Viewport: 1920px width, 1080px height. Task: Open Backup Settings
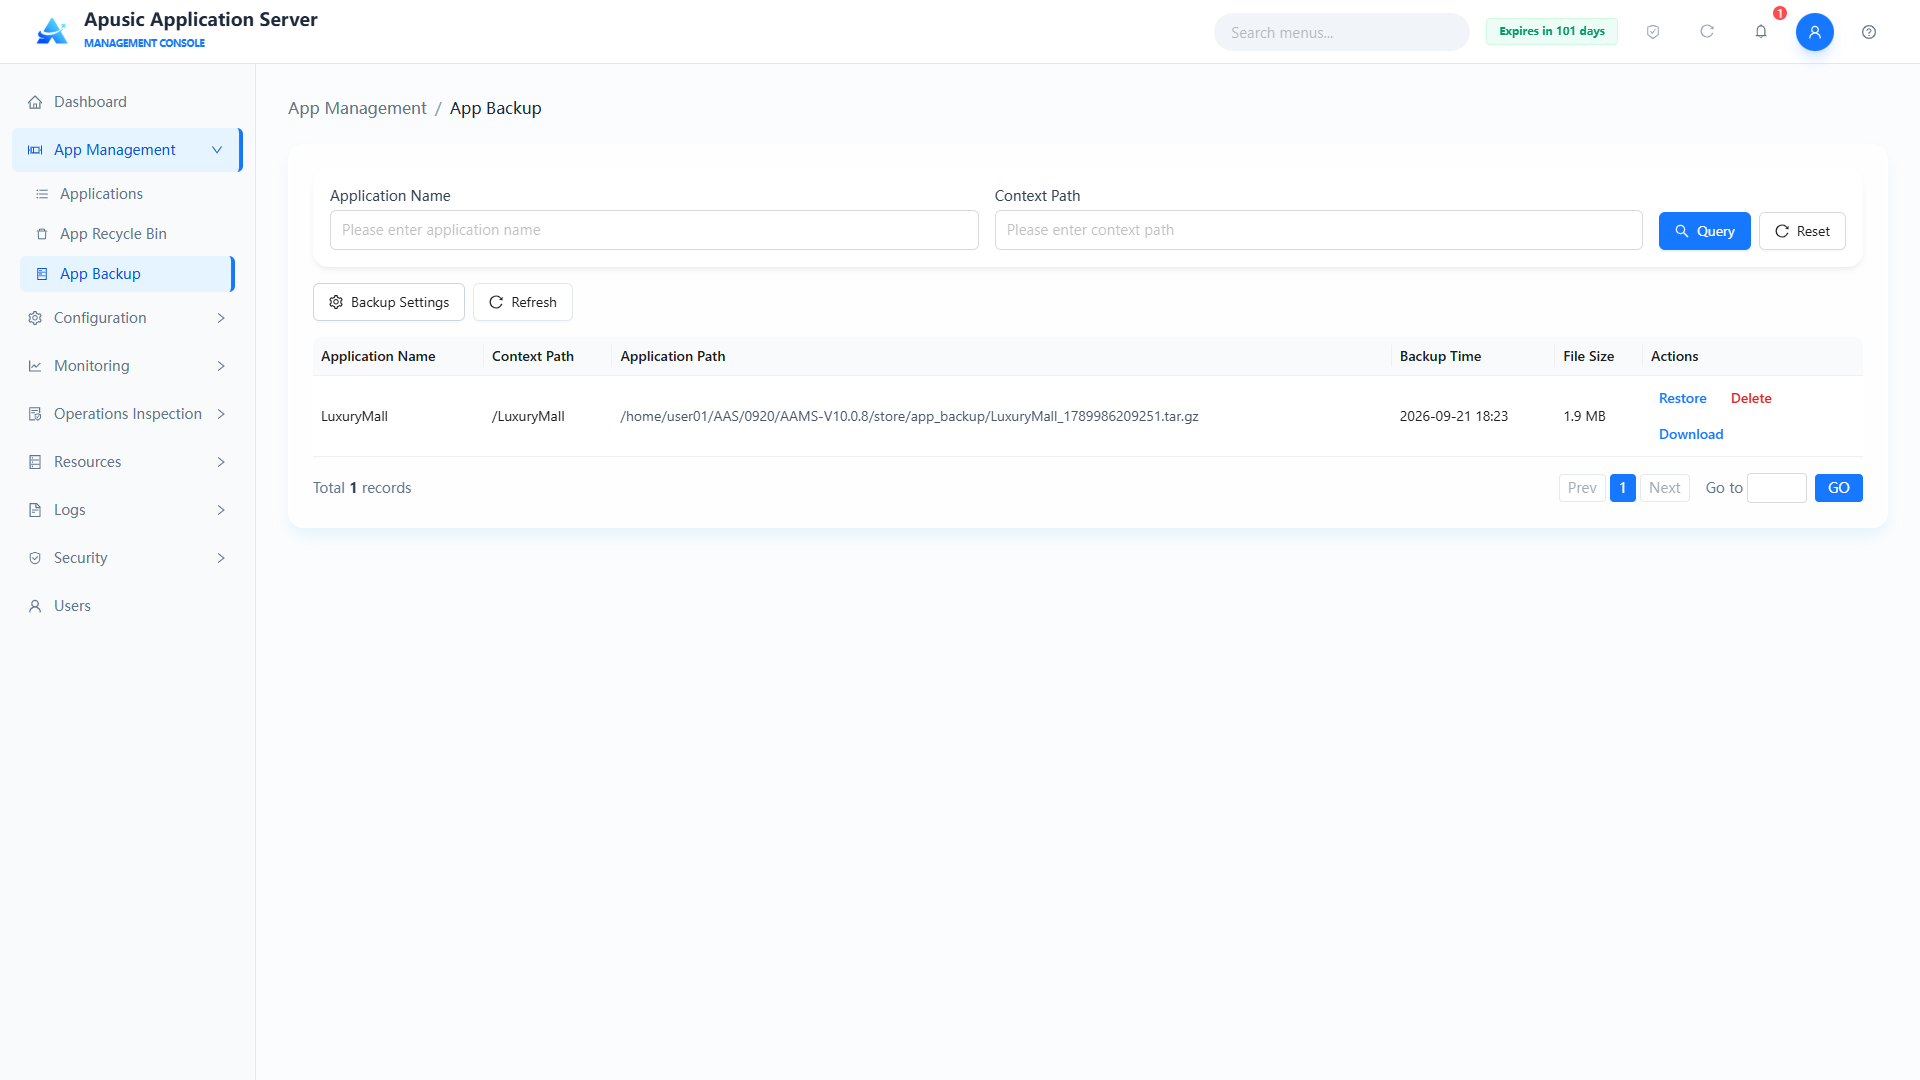[x=389, y=302]
